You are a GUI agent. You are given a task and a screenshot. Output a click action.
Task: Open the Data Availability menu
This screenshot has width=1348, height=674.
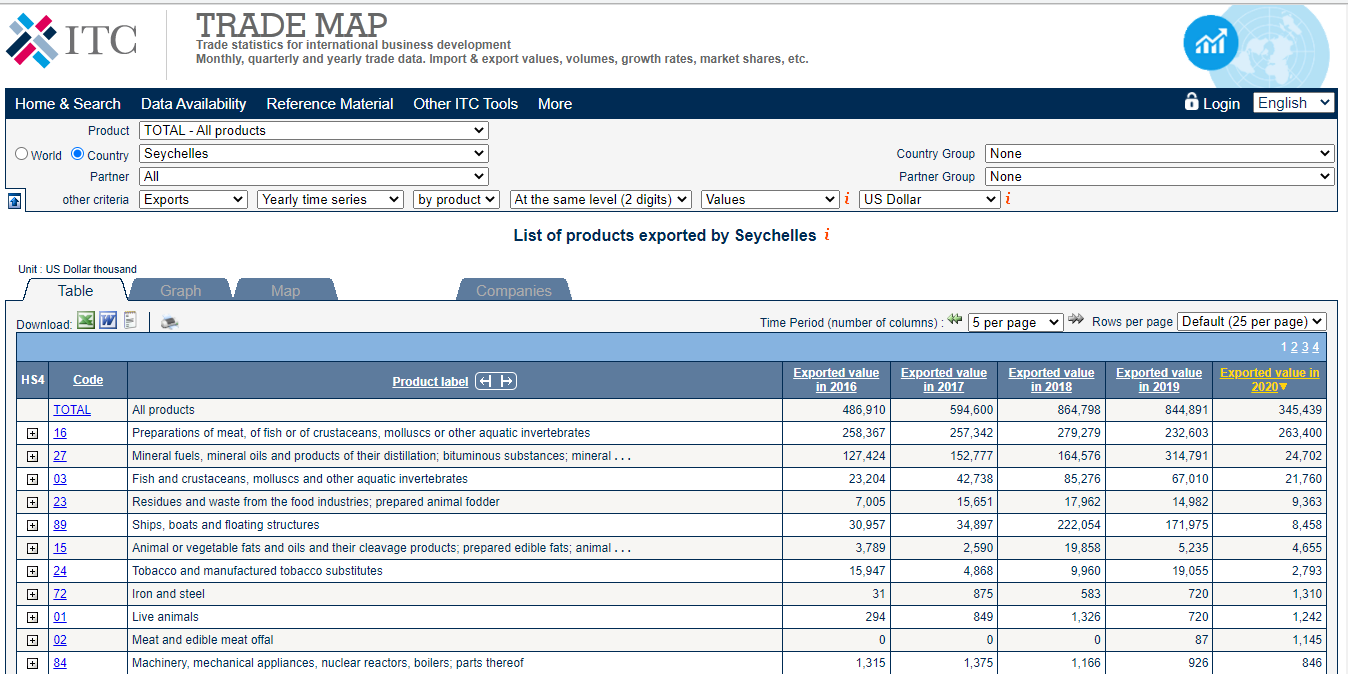click(x=193, y=104)
